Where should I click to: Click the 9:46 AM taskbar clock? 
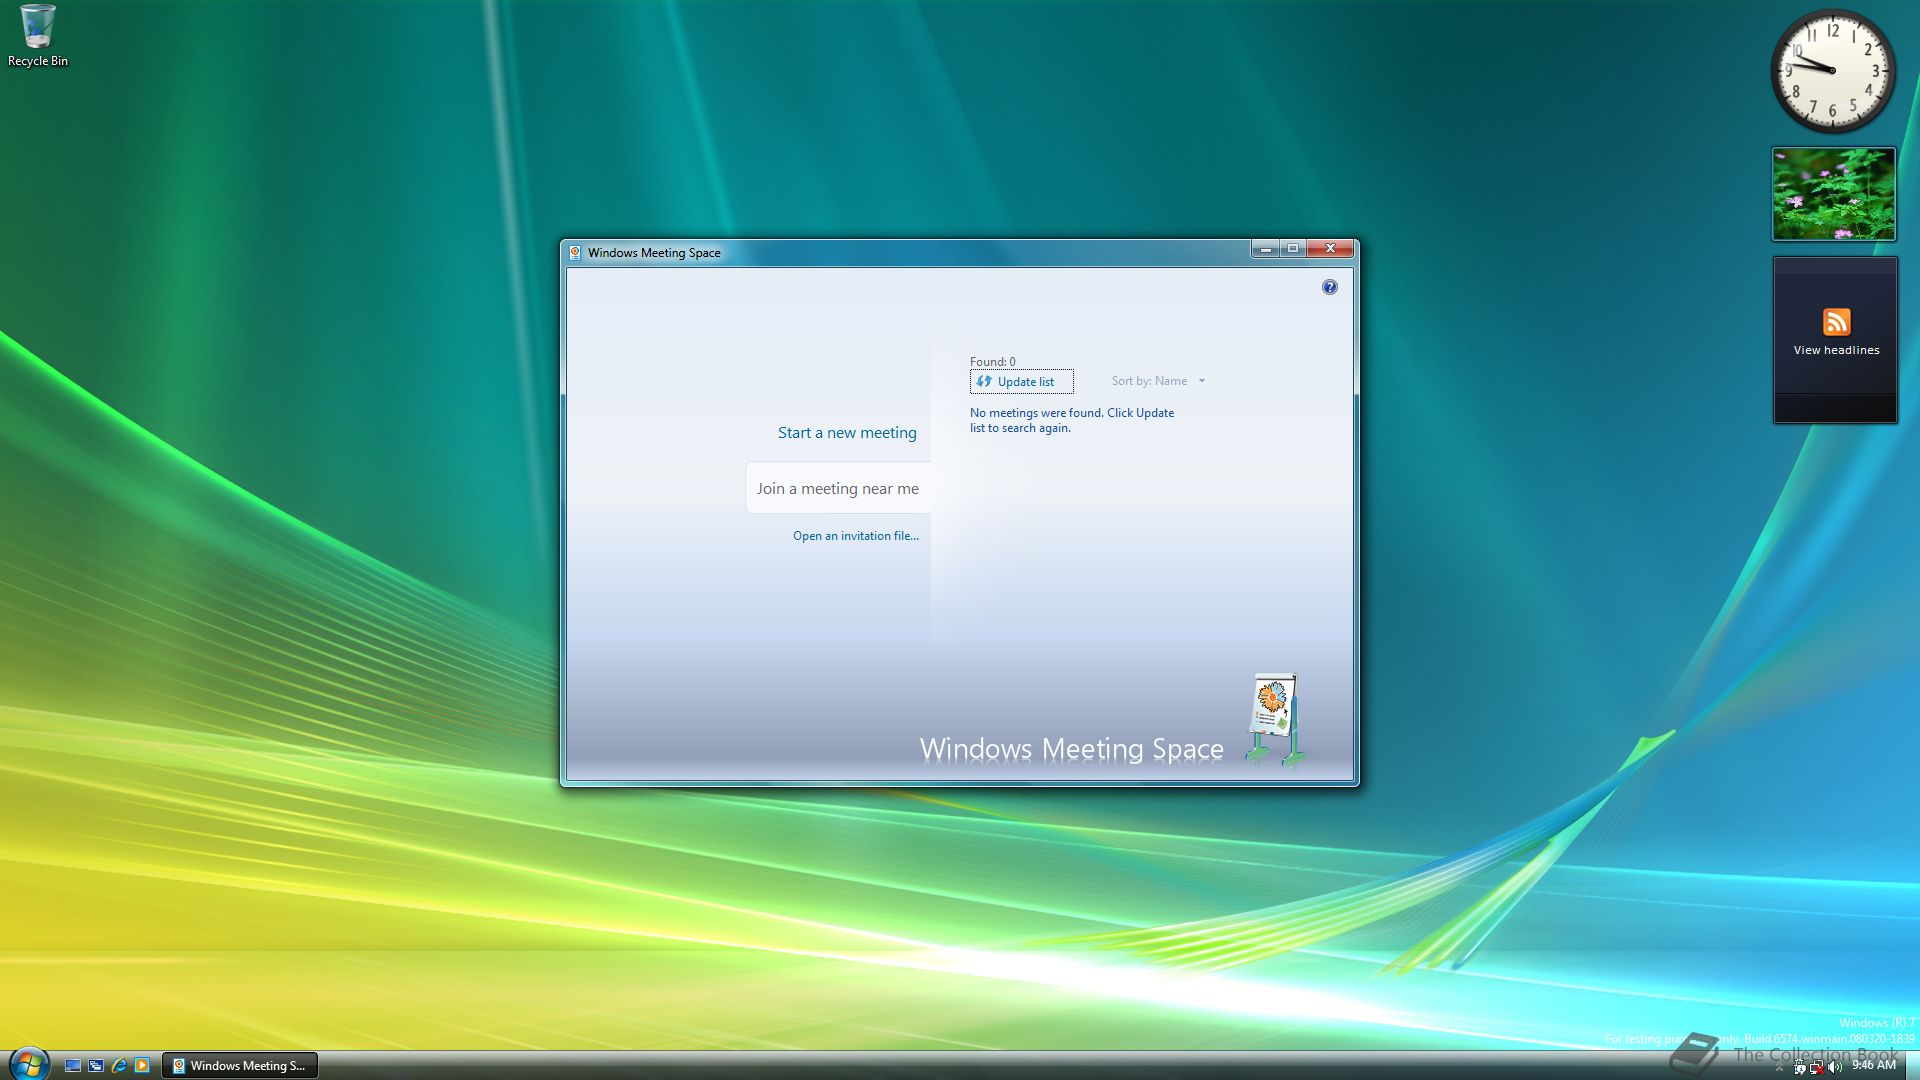point(1874,1066)
